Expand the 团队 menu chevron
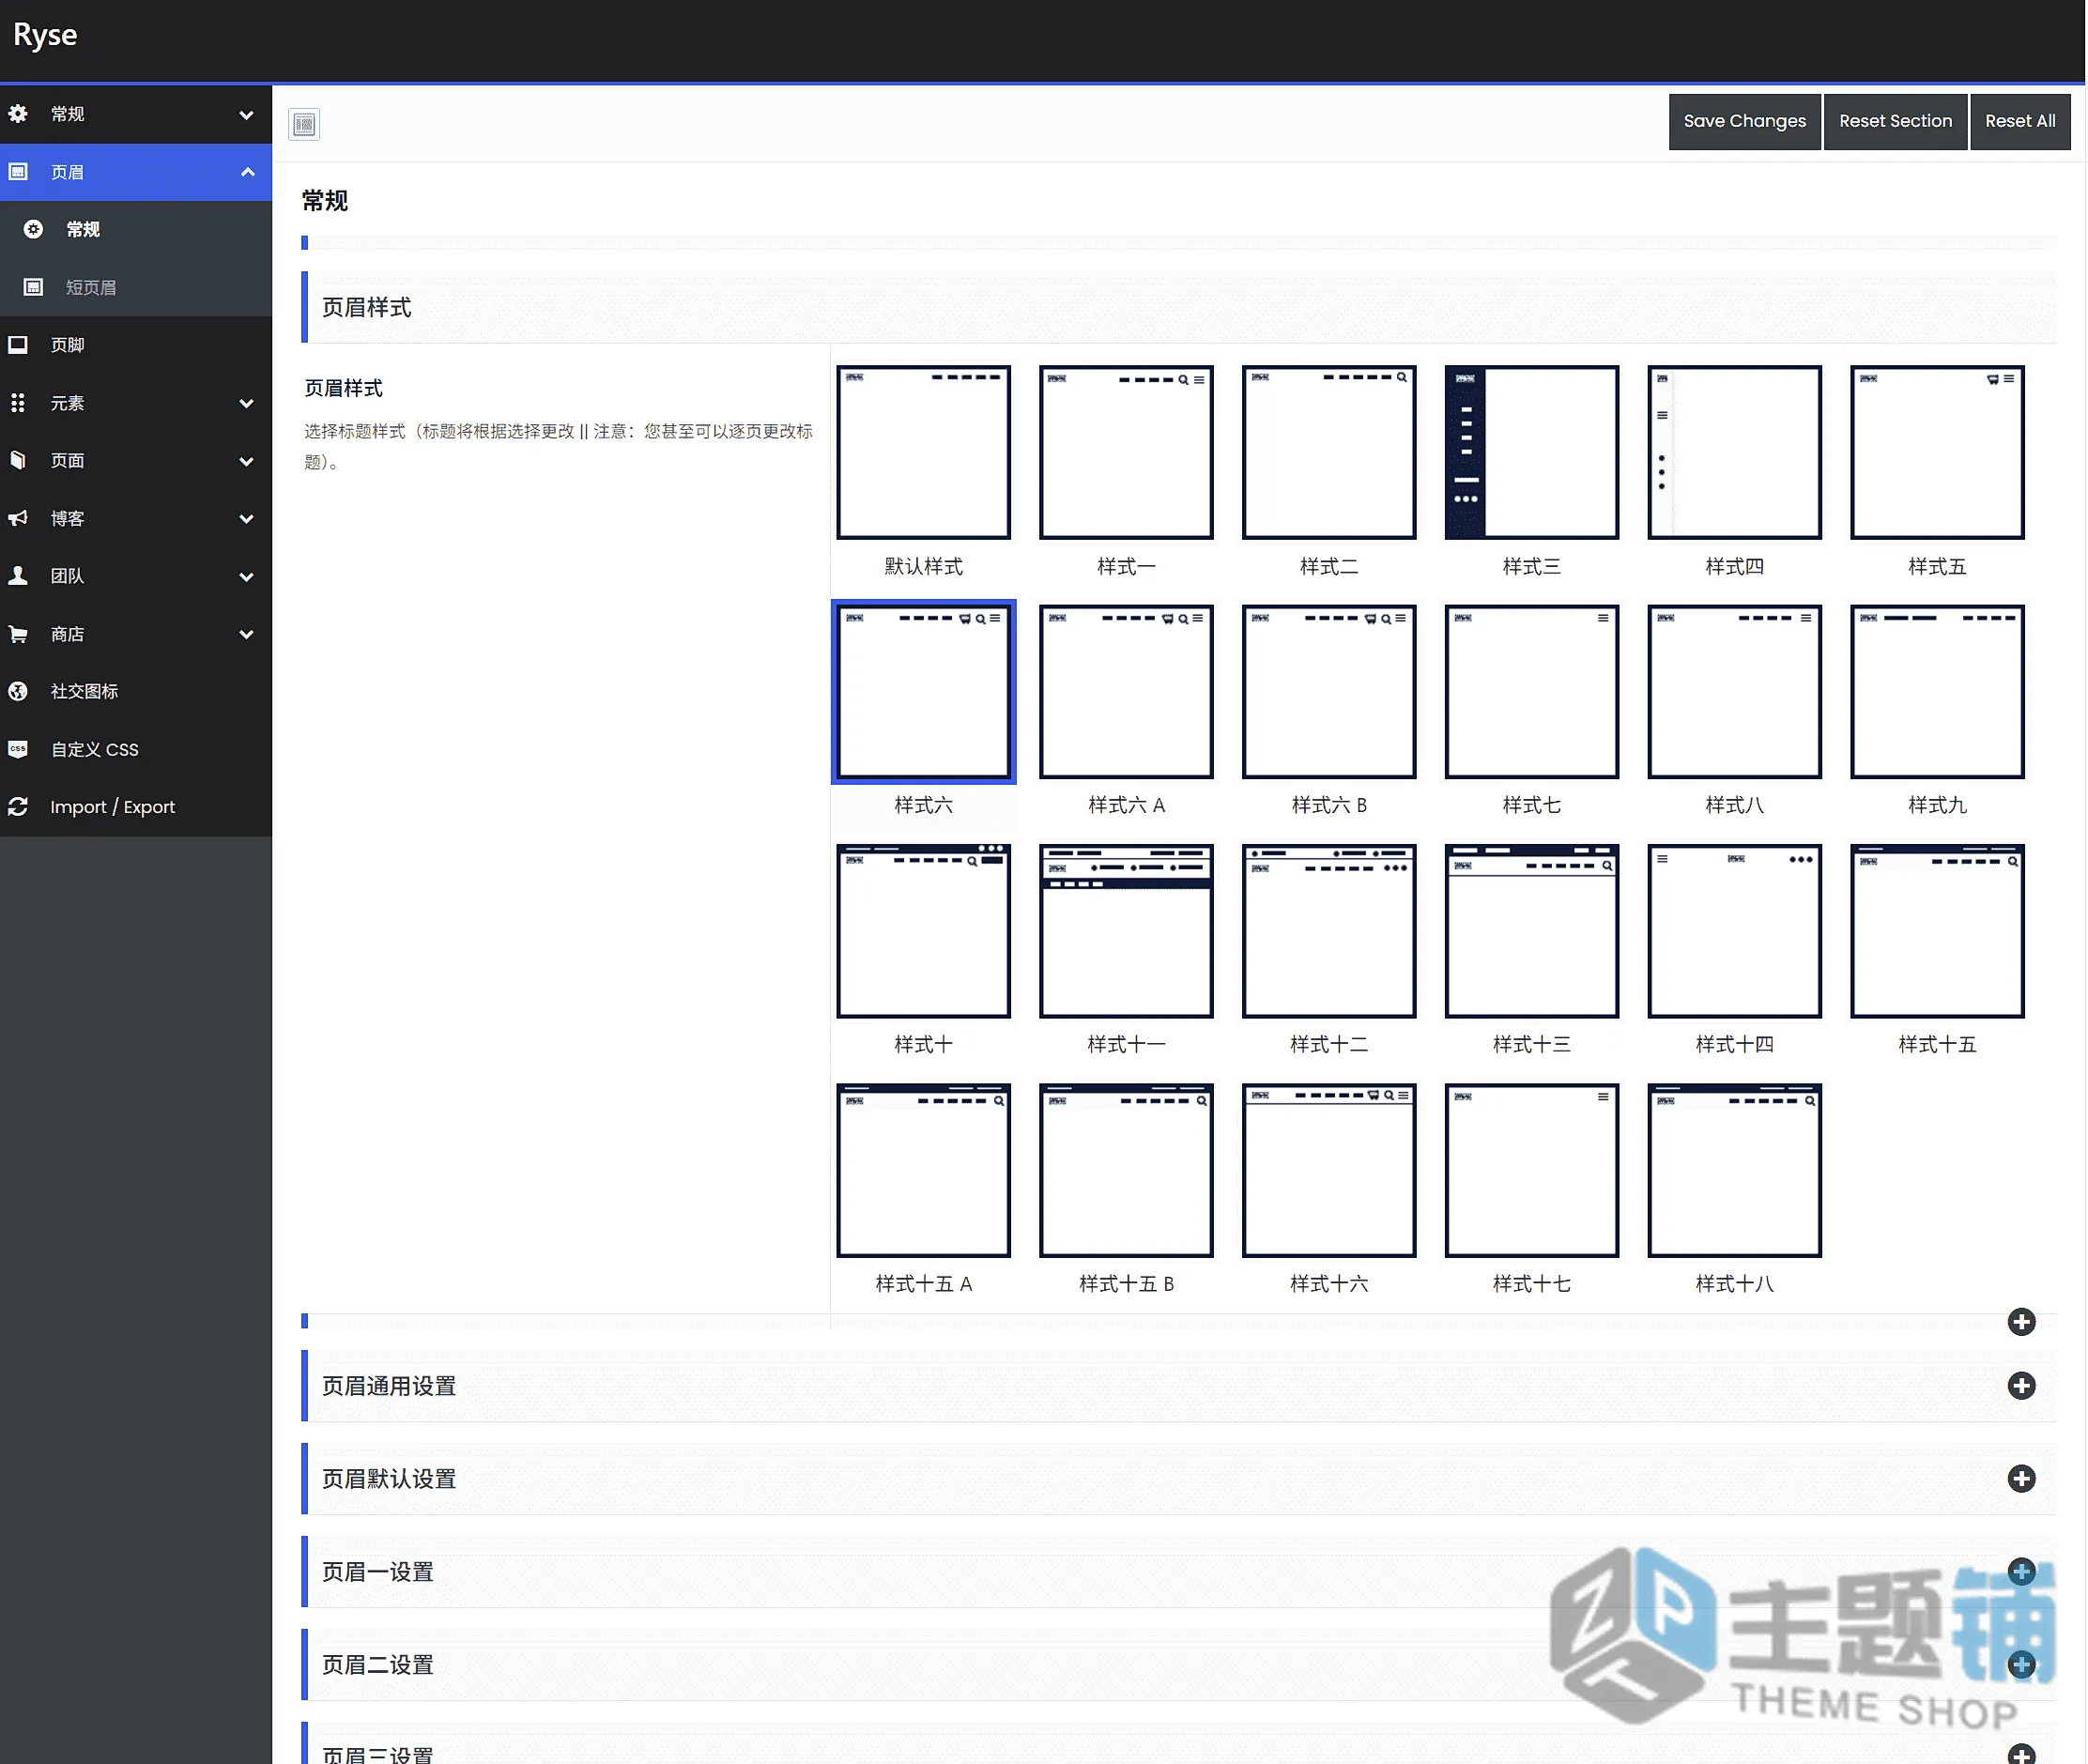2088x1764 pixels. point(246,577)
